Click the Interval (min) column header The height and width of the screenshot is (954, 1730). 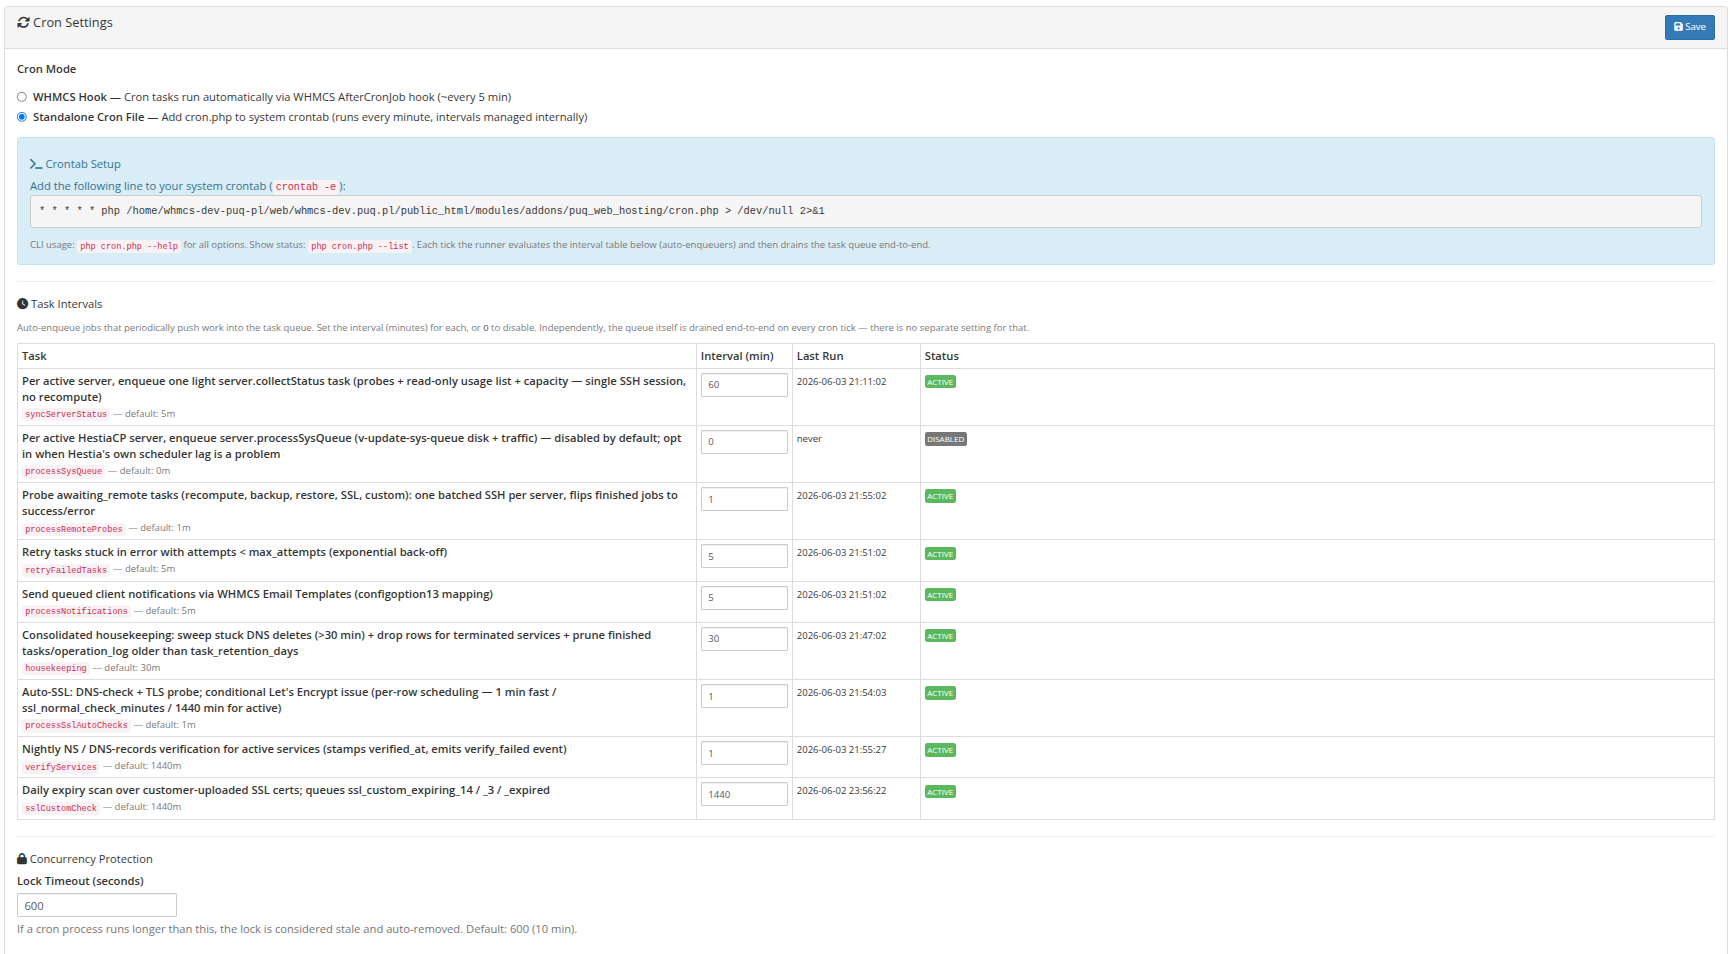tap(737, 356)
